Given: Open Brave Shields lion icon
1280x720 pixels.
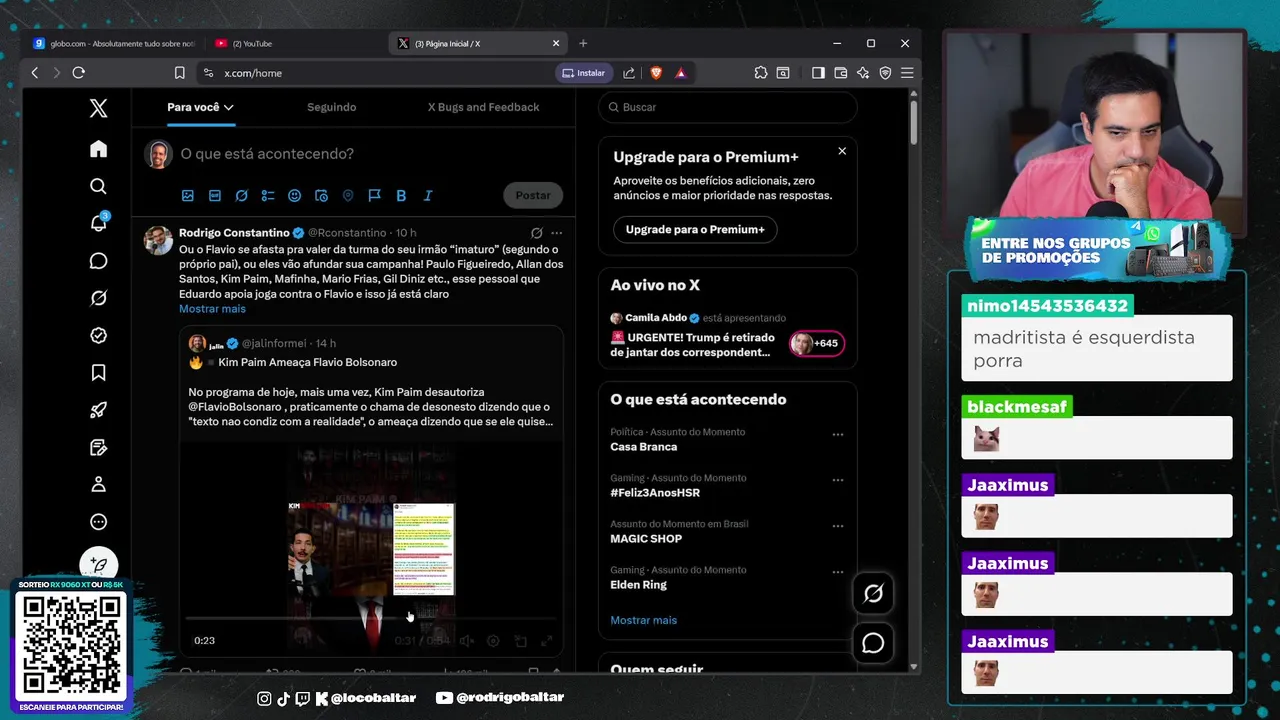Looking at the screenshot, I should pyautogui.click(x=657, y=73).
